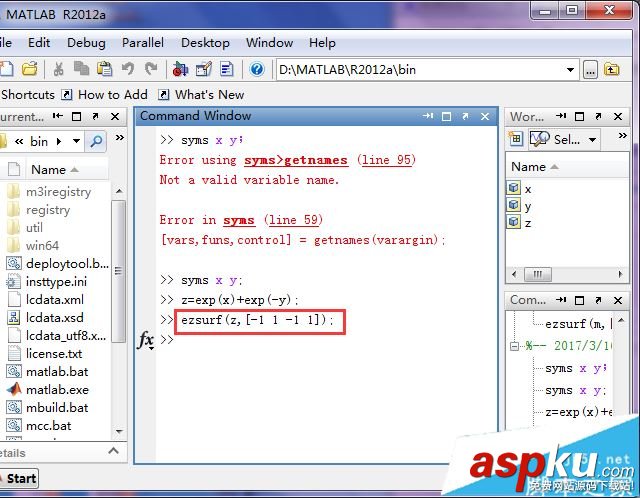Viewport: 640px width, 498px height.
Task: Click the plot selection icon in Workspace
Action: point(540,139)
